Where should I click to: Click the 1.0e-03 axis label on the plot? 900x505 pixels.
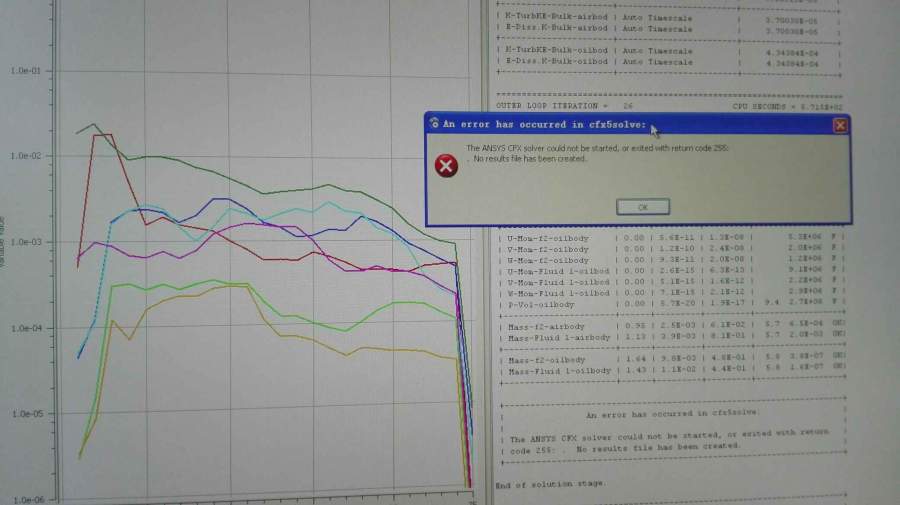[26, 242]
